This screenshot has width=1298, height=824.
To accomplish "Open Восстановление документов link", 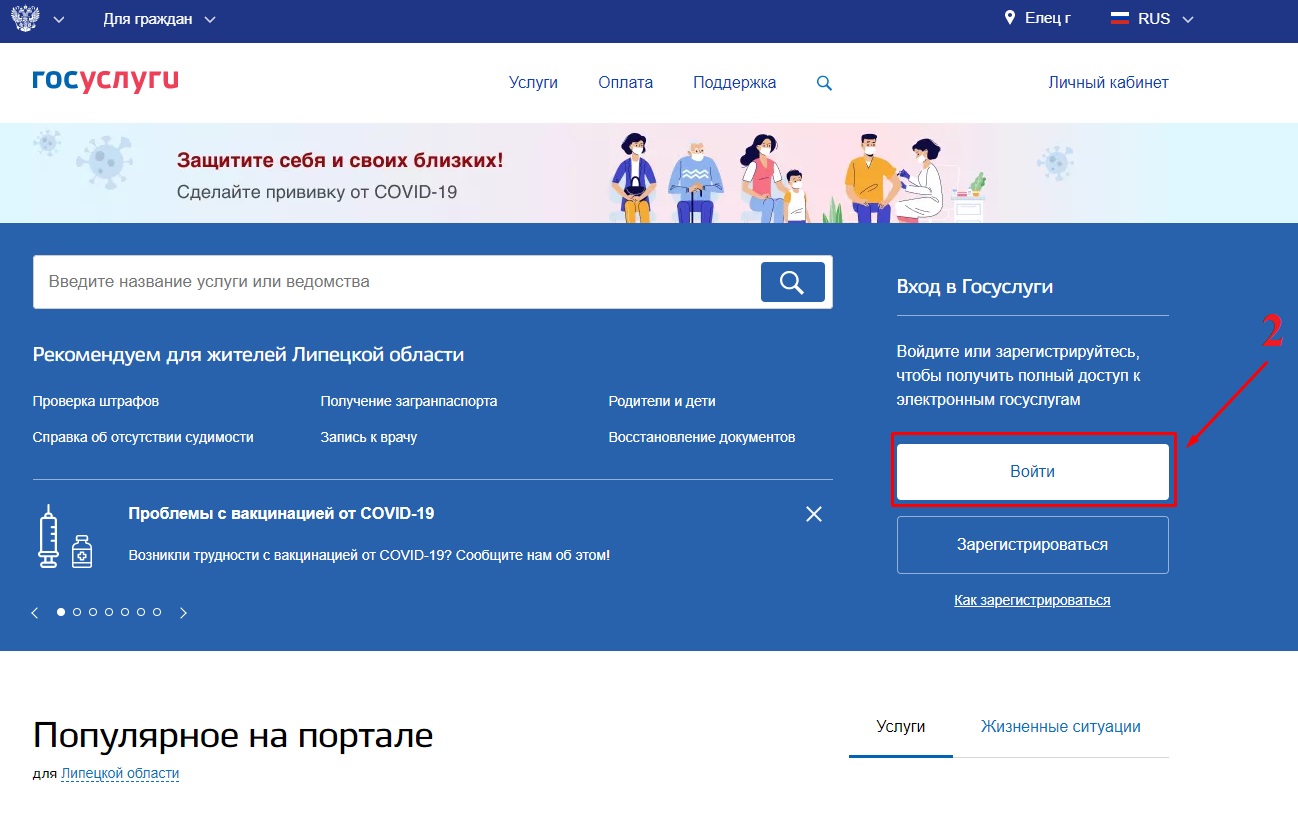I will pyautogui.click(x=702, y=437).
